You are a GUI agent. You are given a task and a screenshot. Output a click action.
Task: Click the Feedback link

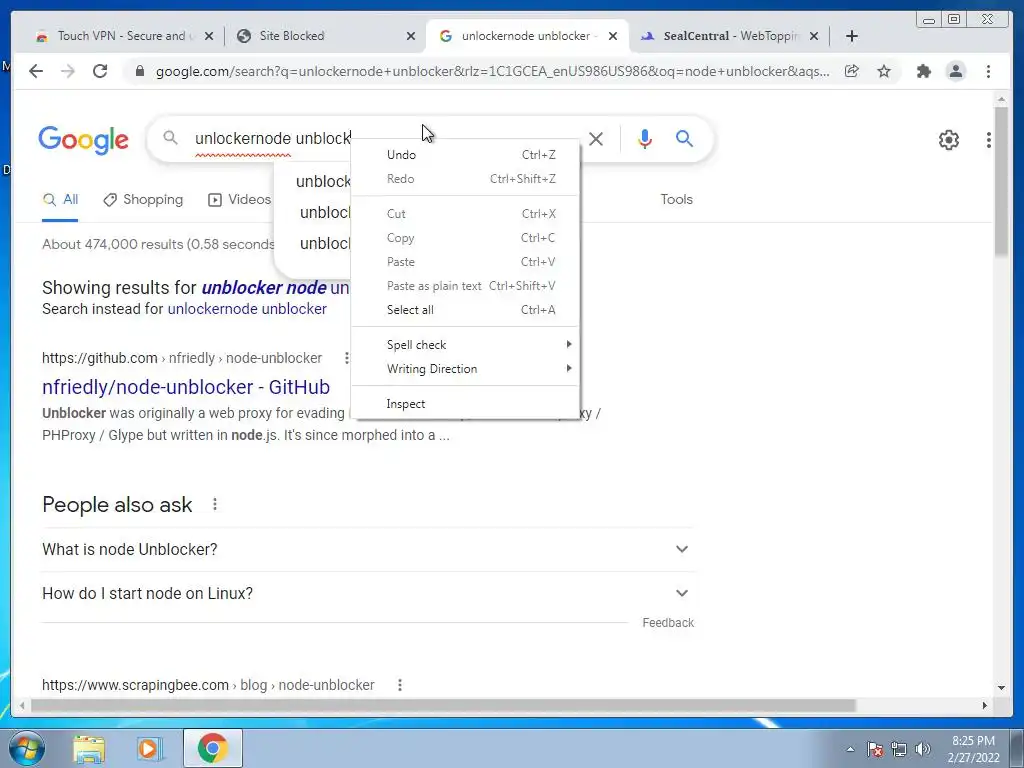click(667, 623)
